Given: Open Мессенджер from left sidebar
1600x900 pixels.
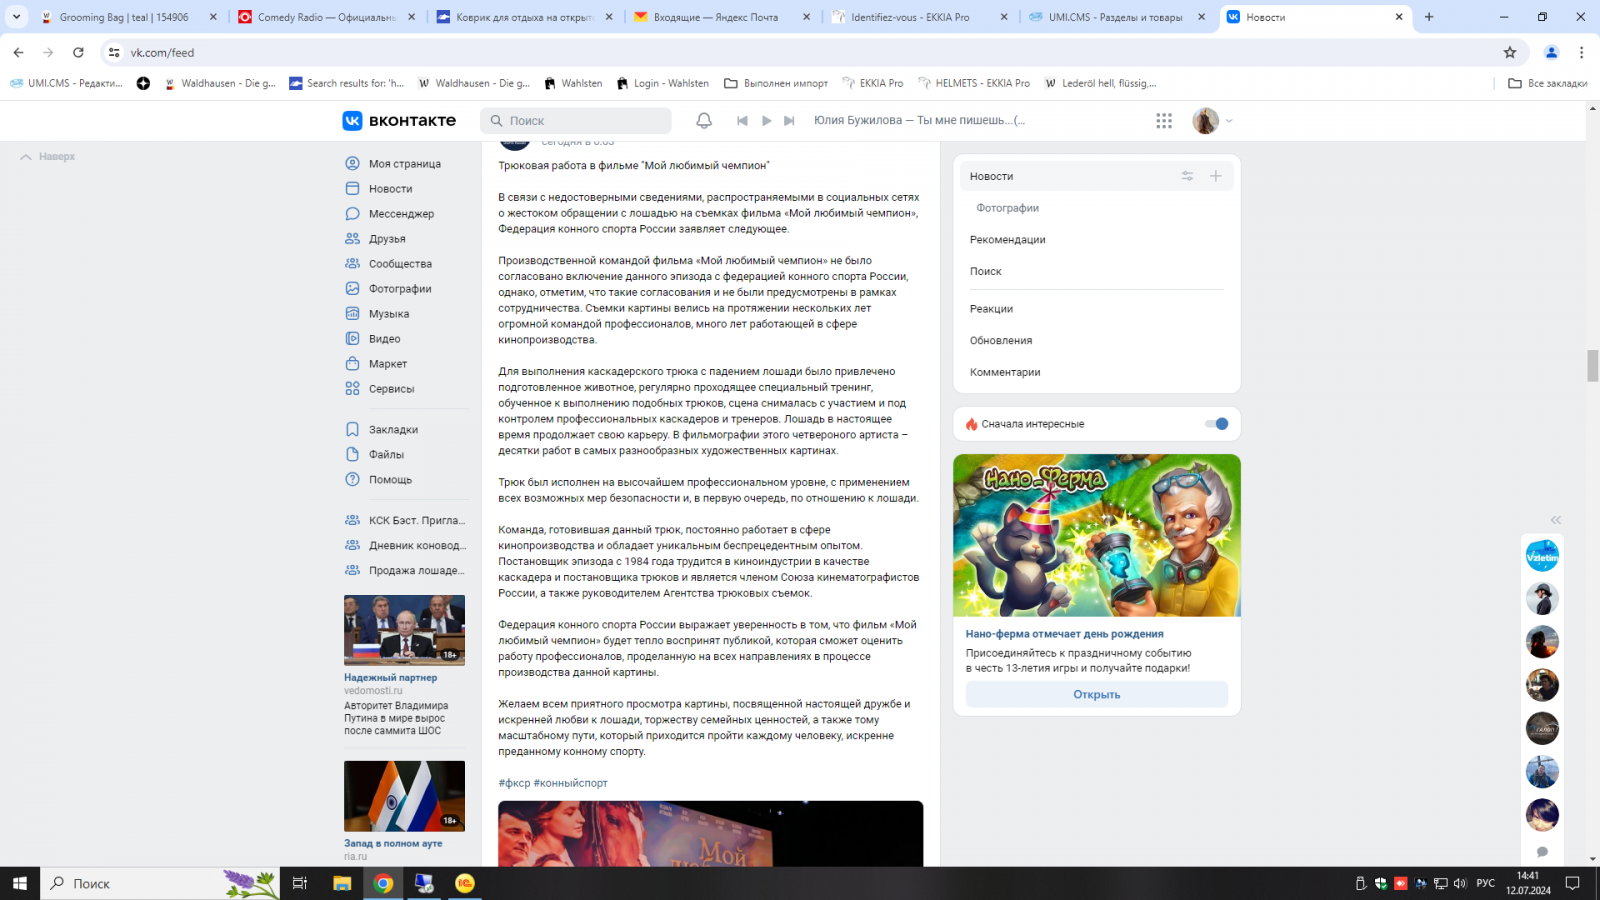Looking at the screenshot, I should 400,214.
